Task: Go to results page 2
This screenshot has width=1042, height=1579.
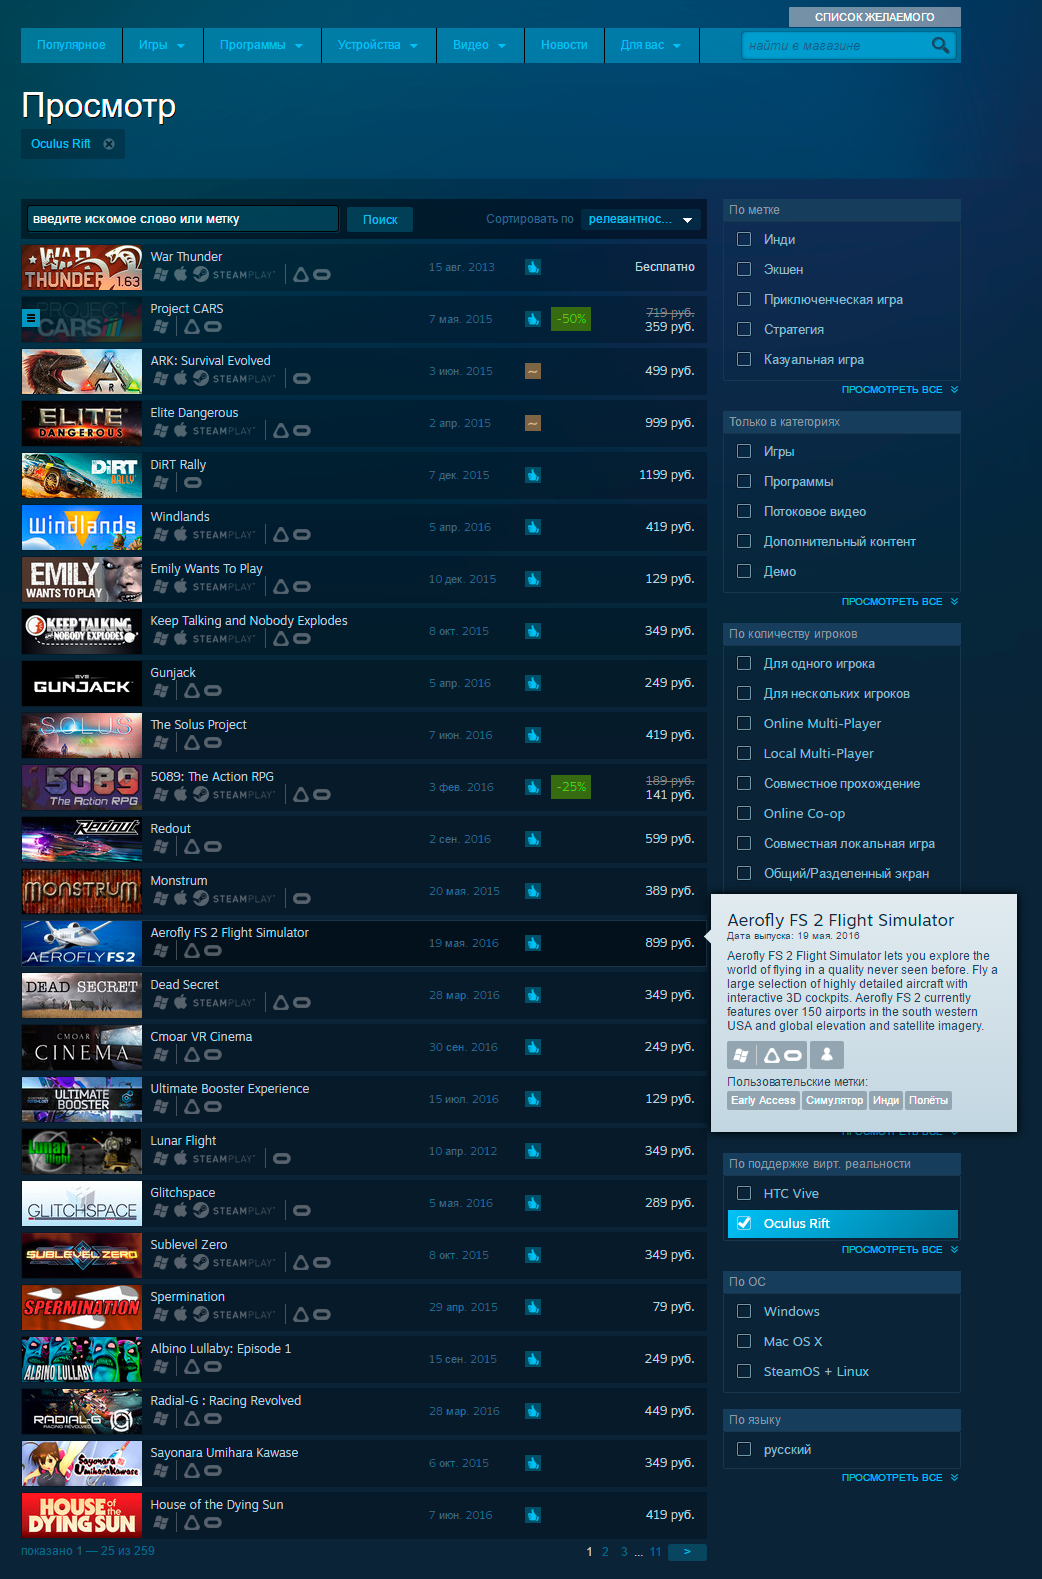Action: point(605,1552)
